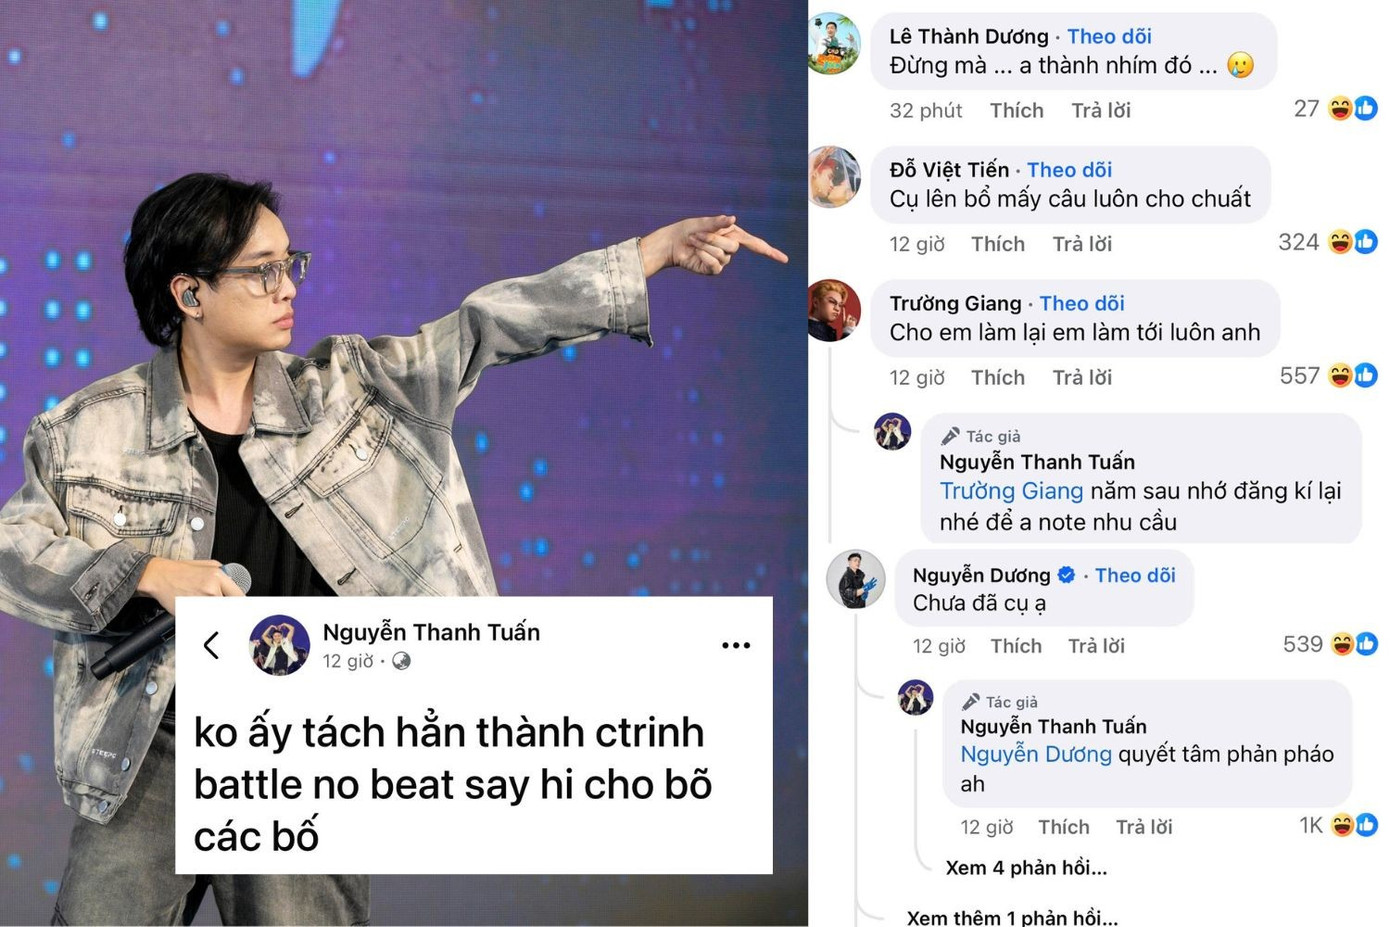View reactions on Lê Thành Dương's comment
This screenshot has width=1390, height=927.
(x=1335, y=109)
